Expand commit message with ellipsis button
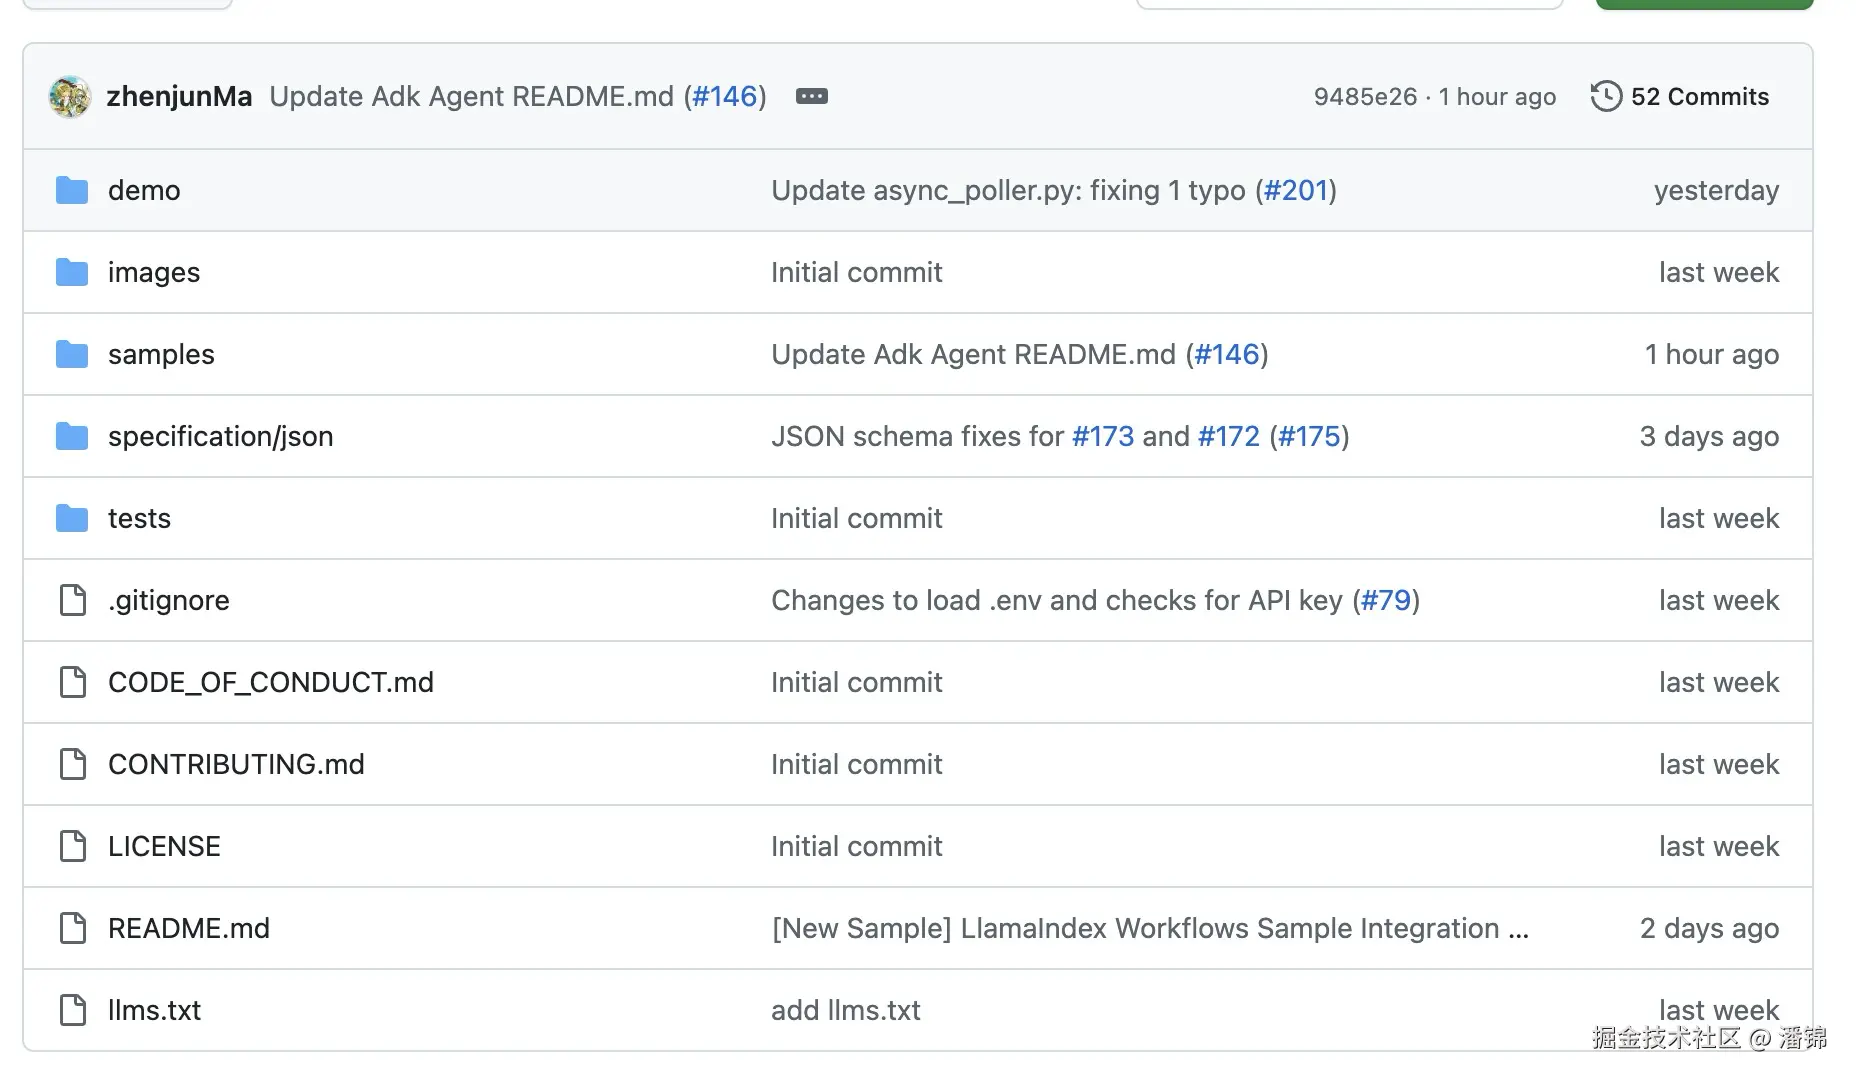The height and width of the screenshot is (1080, 1856). pos(811,96)
